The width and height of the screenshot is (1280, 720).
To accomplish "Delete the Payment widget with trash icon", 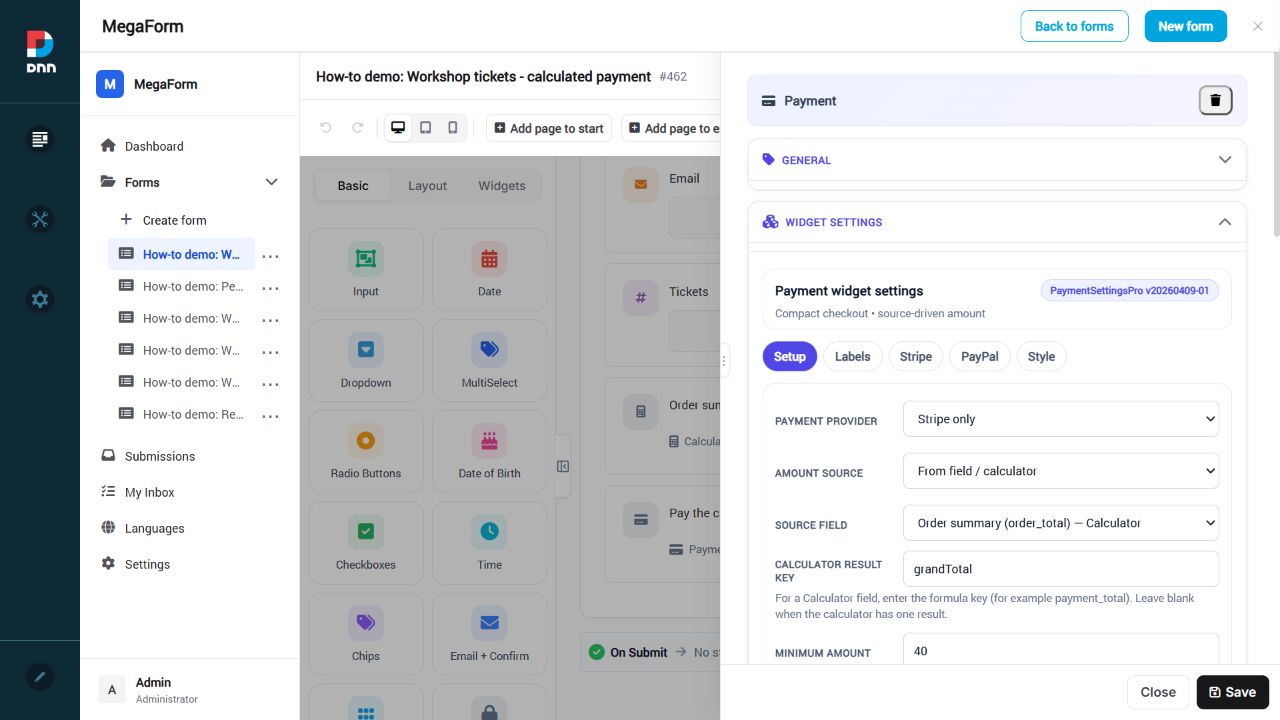I will tap(1215, 100).
